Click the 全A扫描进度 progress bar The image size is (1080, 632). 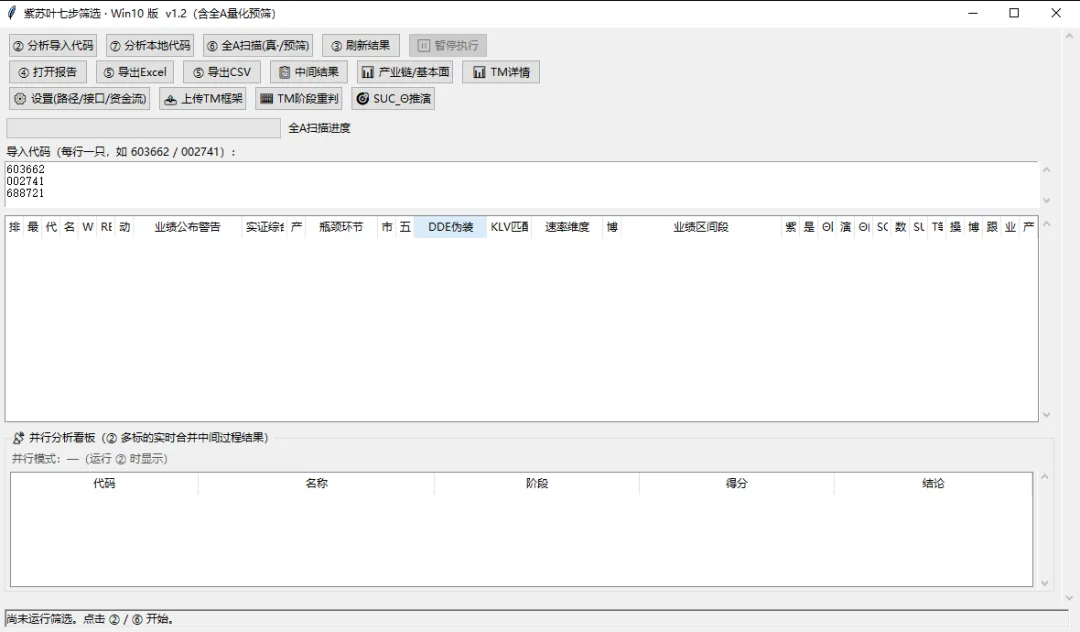click(143, 128)
